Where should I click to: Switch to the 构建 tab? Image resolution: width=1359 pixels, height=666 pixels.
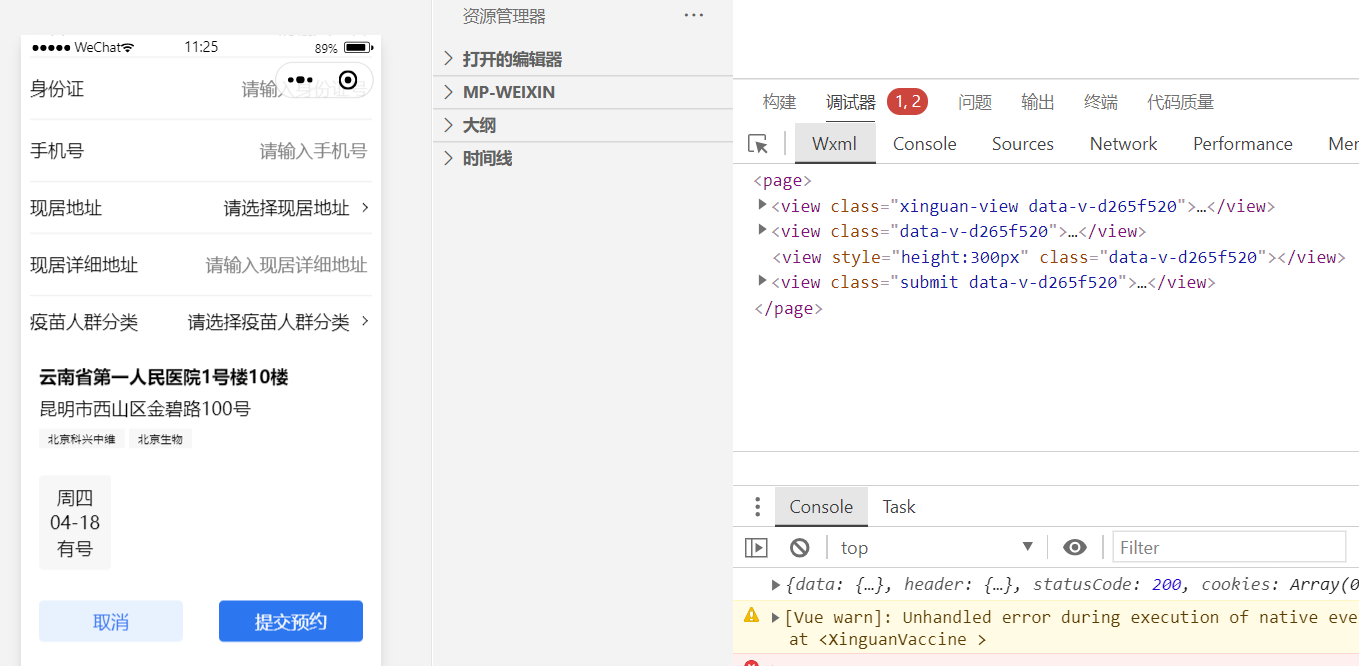(779, 102)
